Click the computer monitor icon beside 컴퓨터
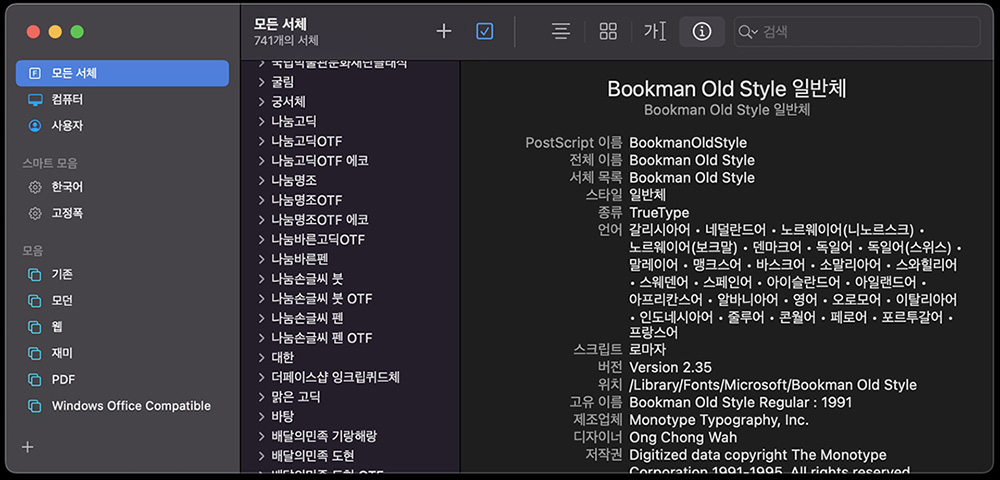This screenshot has height=480, width=1000. [34, 99]
